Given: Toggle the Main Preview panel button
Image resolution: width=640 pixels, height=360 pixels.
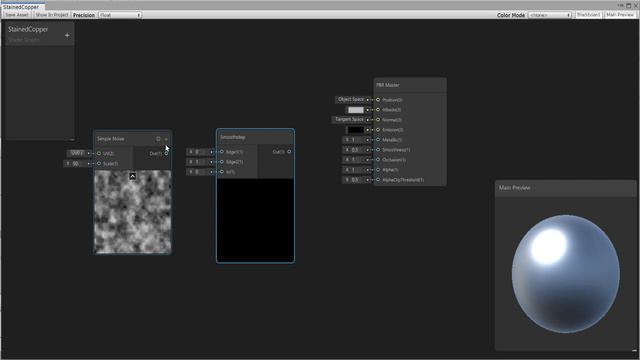Looking at the screenshot, I should [x=620, y=15].
